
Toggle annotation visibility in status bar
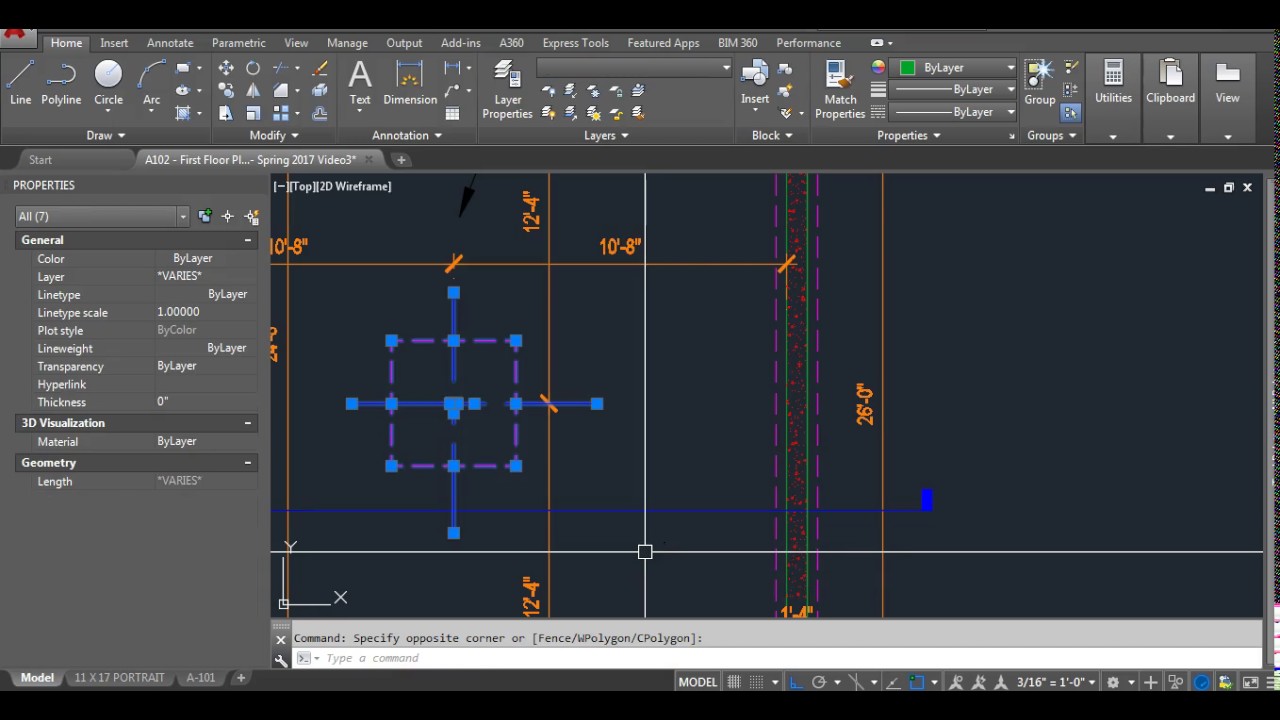[x=957, y=682]
